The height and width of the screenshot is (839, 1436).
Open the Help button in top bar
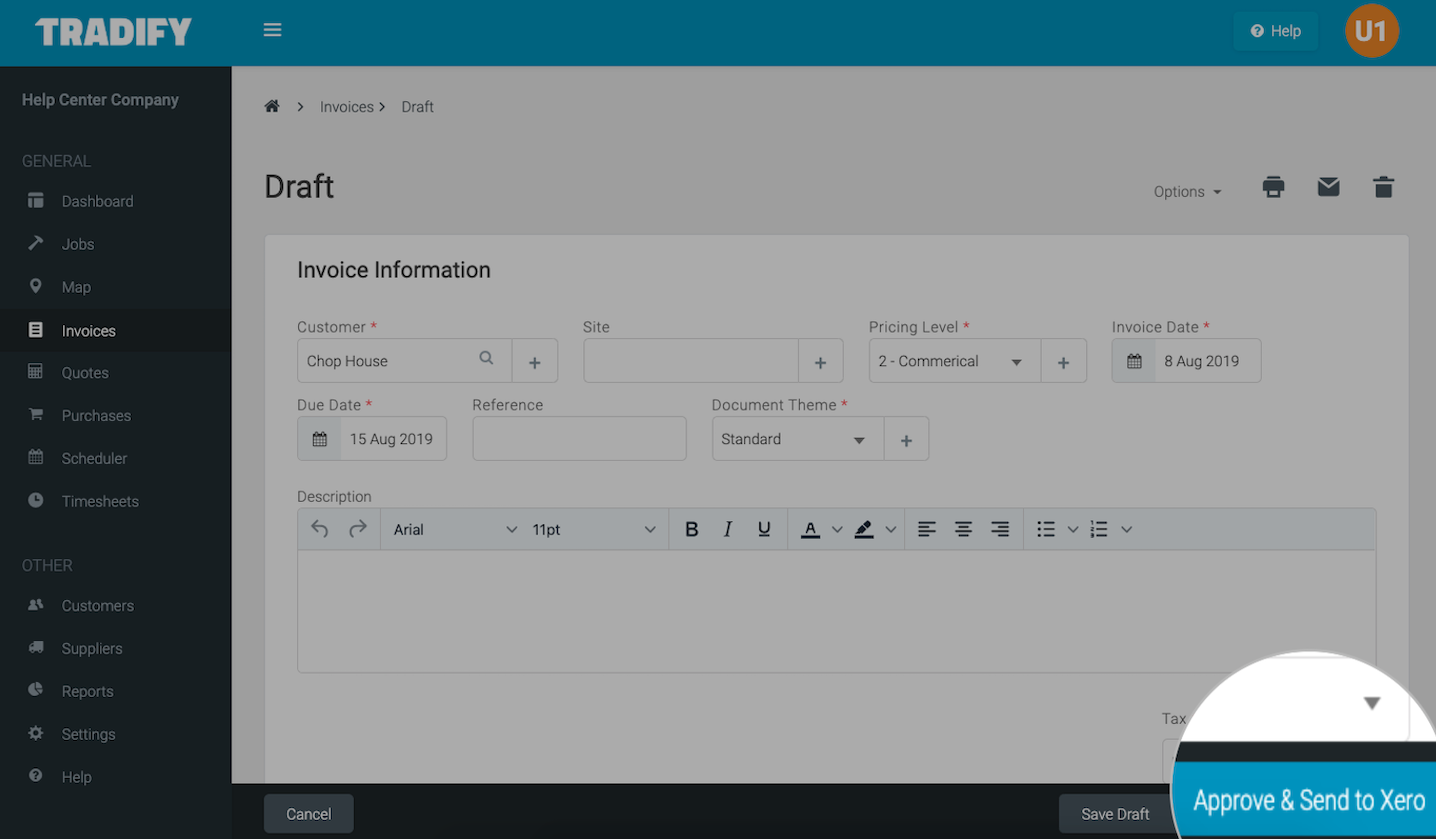(x=1275, y=31)
